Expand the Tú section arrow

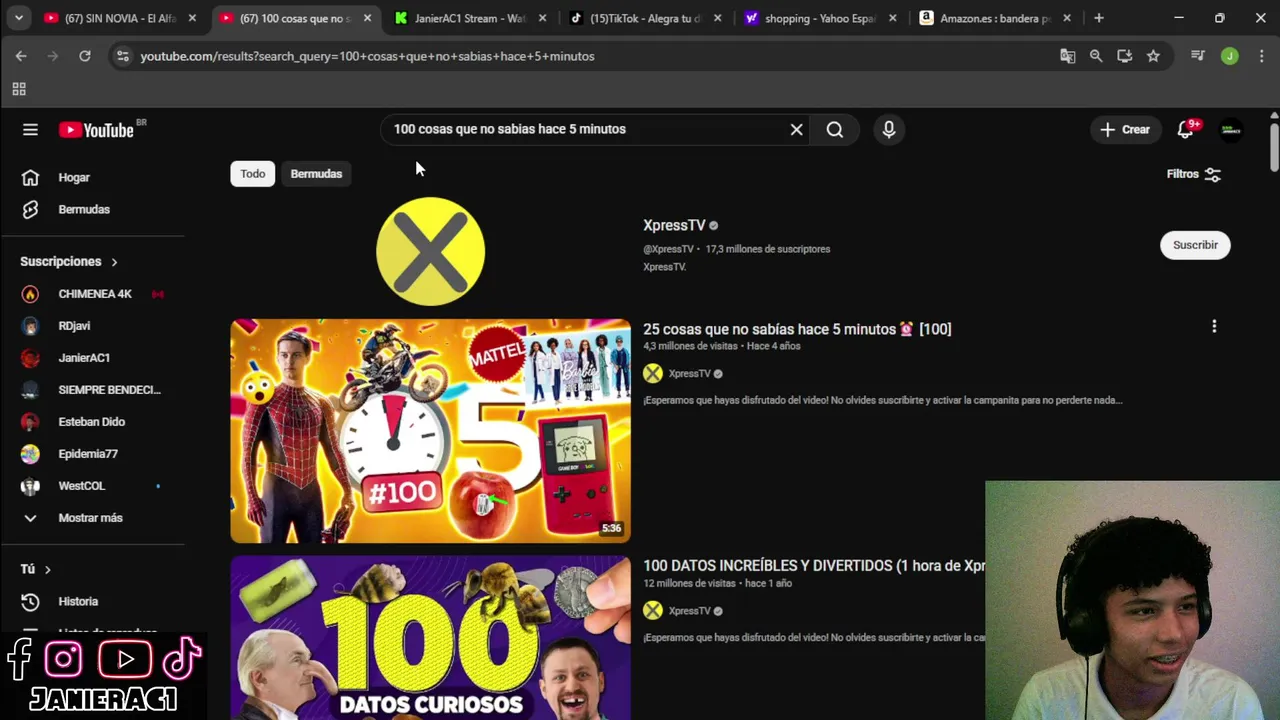click(x=47, y=570)
